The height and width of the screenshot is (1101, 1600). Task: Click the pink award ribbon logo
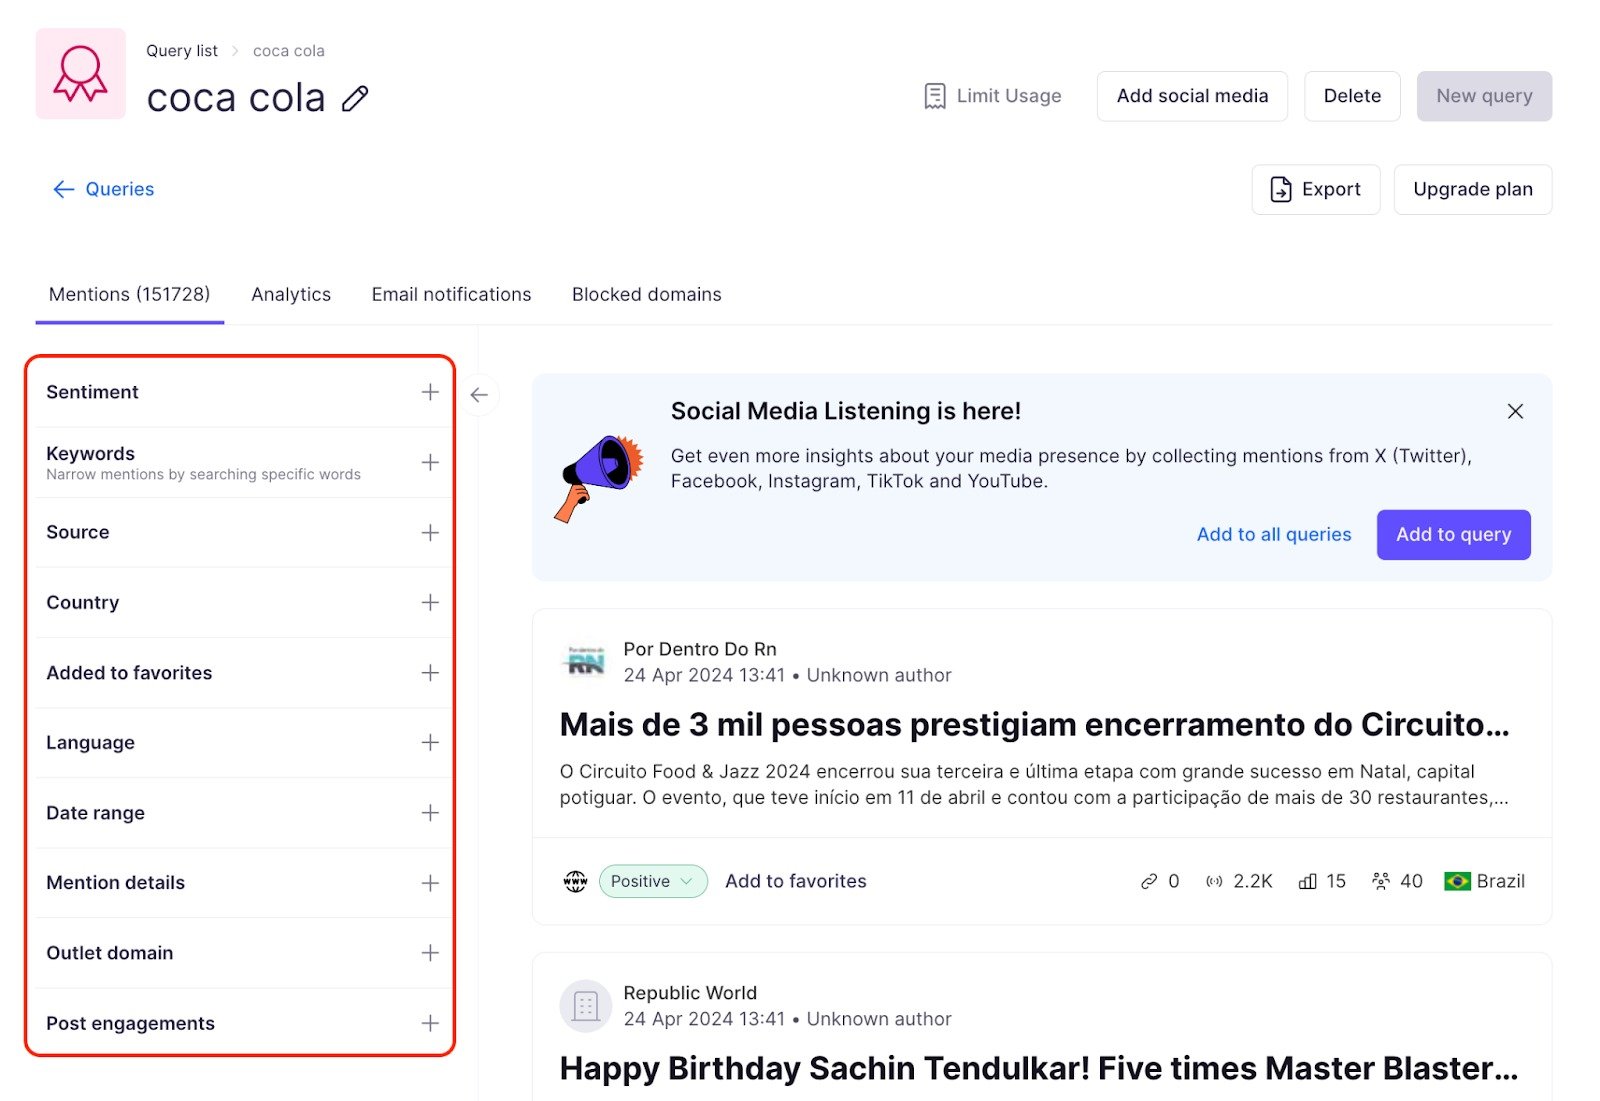click(81, 74)
